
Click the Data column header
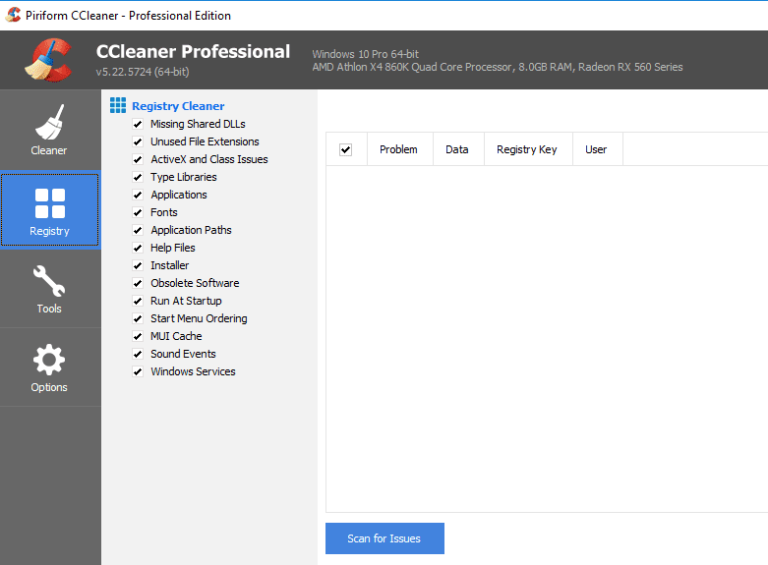click(x=457, y=150)
